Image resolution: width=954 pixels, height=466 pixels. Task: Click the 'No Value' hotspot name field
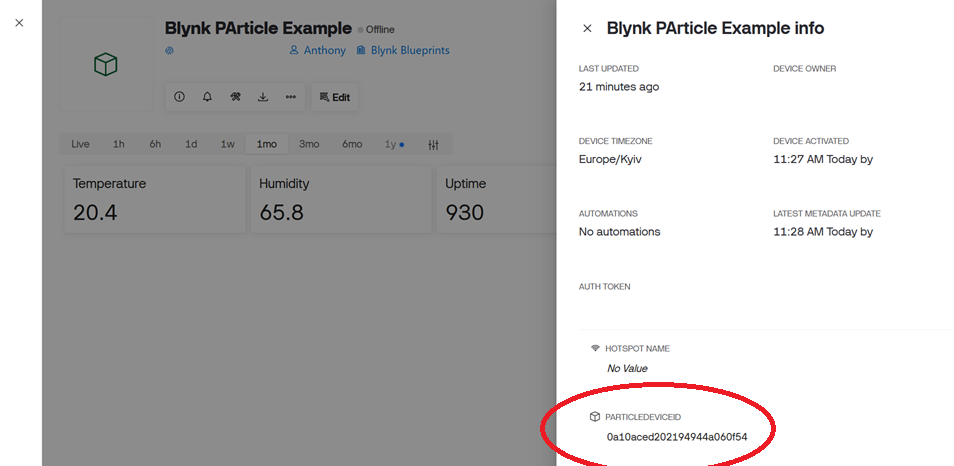click(x=627, y=368)
